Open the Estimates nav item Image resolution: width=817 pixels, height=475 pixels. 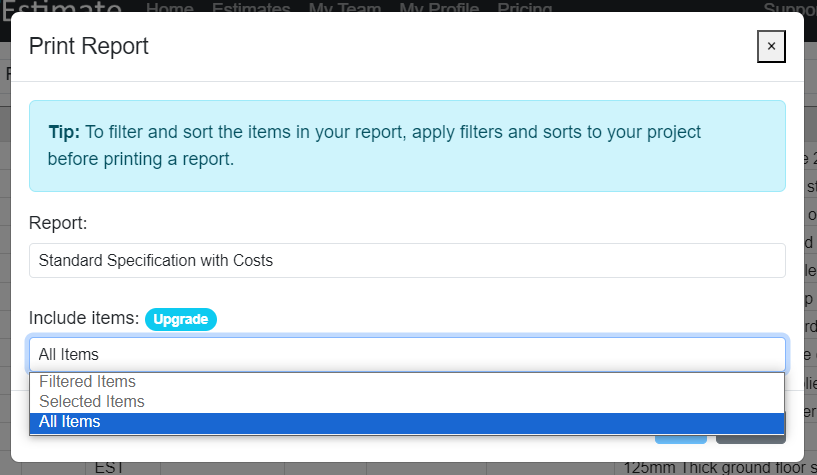[251, 7]
